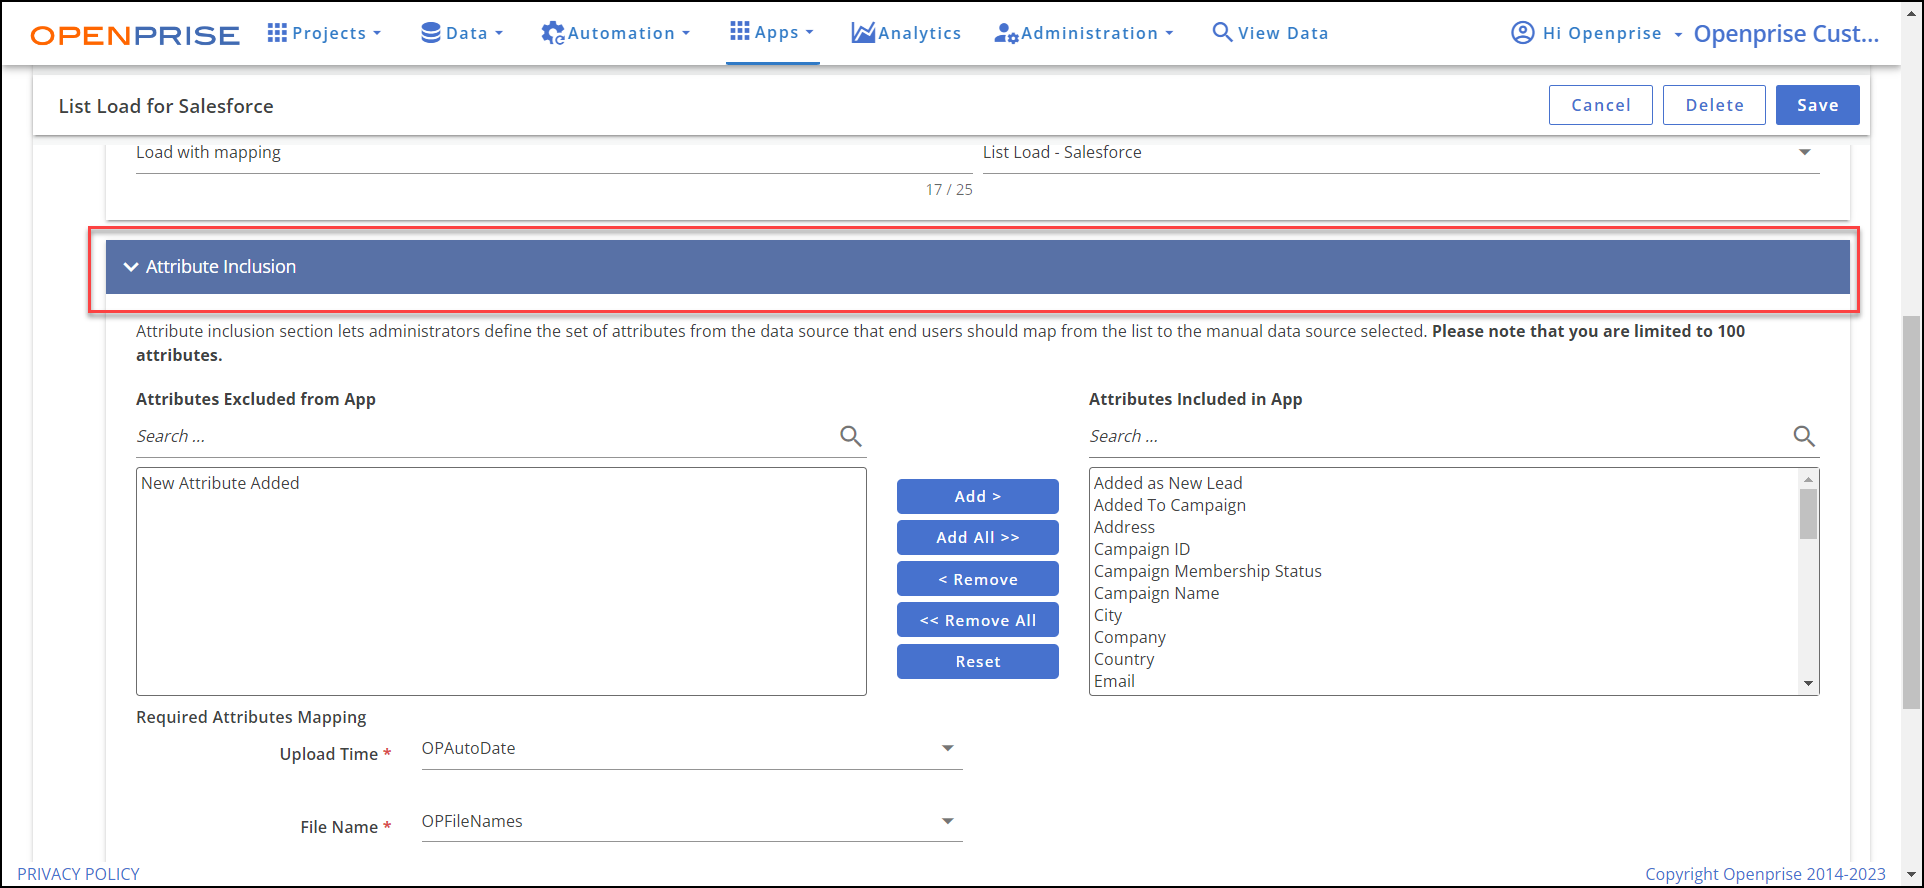Collapse the Attribute Inclusion section
Image resolution: width=1924 pixels, height=888 pixels.
978,267
